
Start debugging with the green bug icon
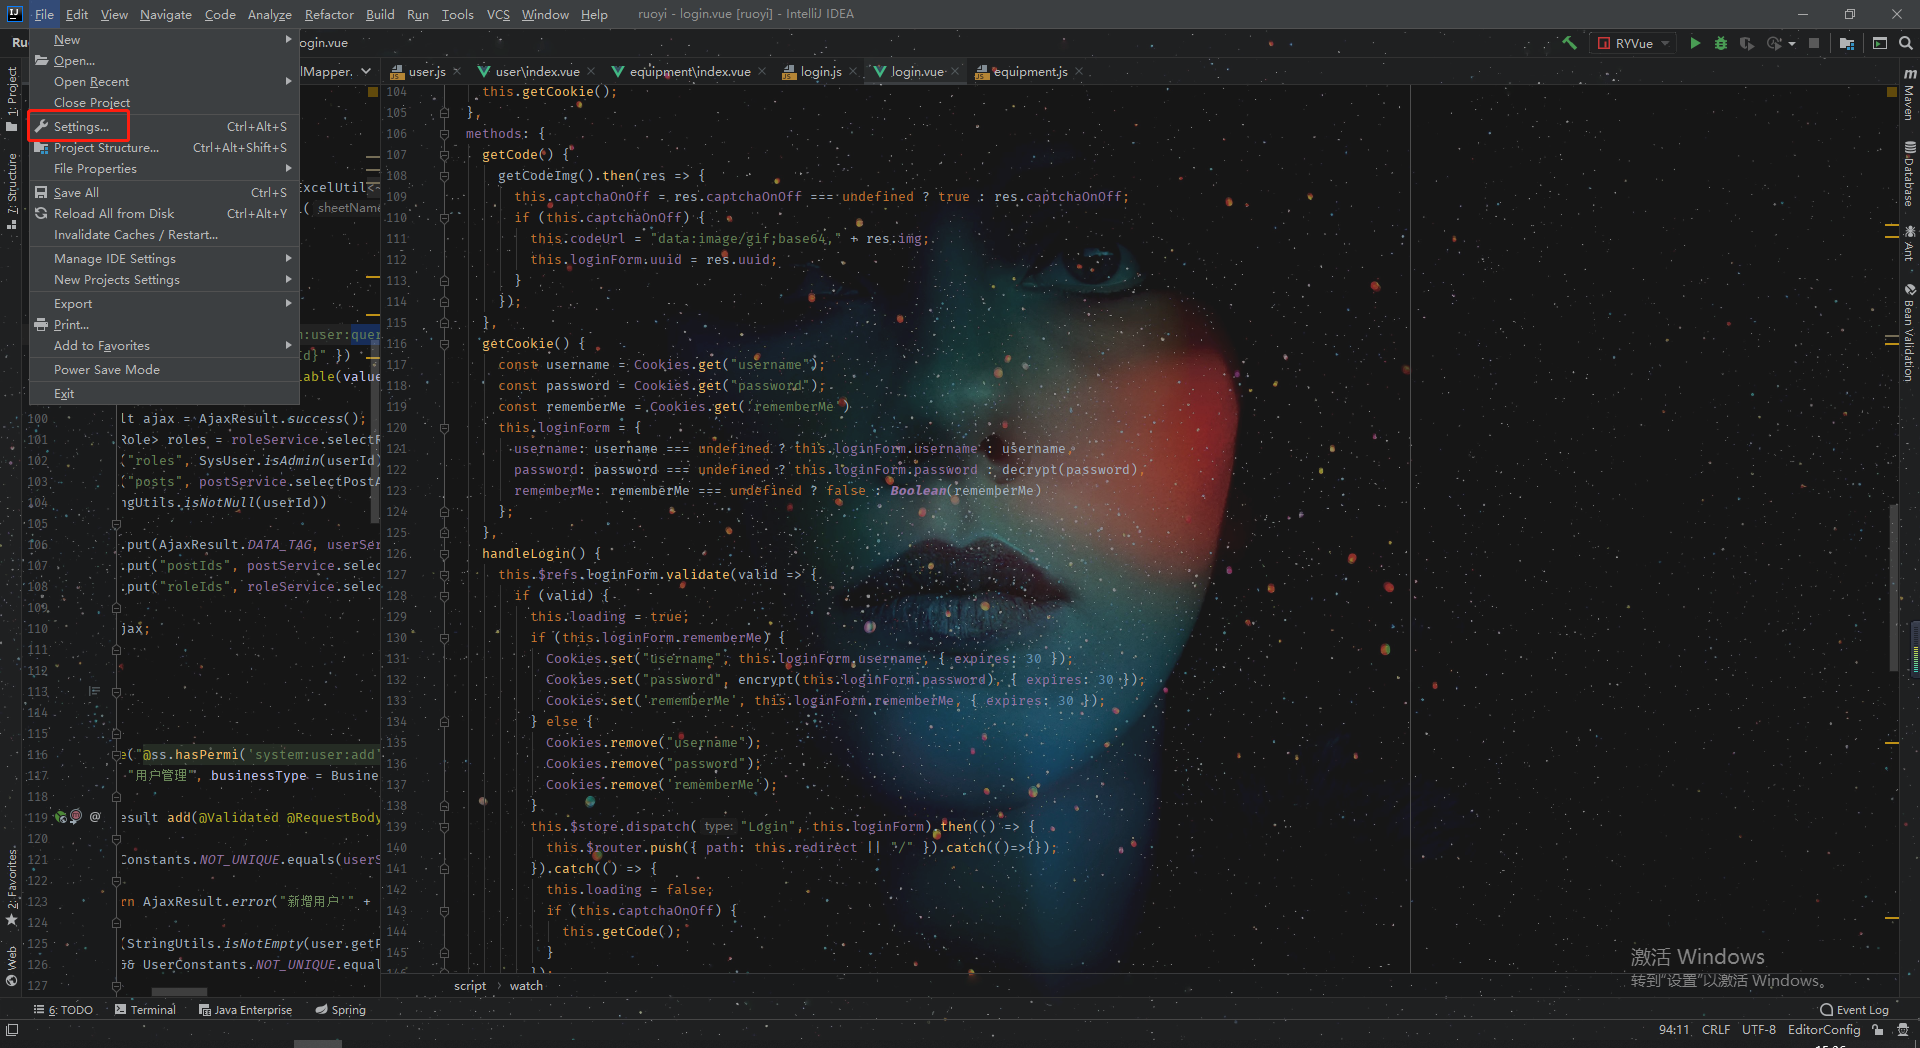1721,43
